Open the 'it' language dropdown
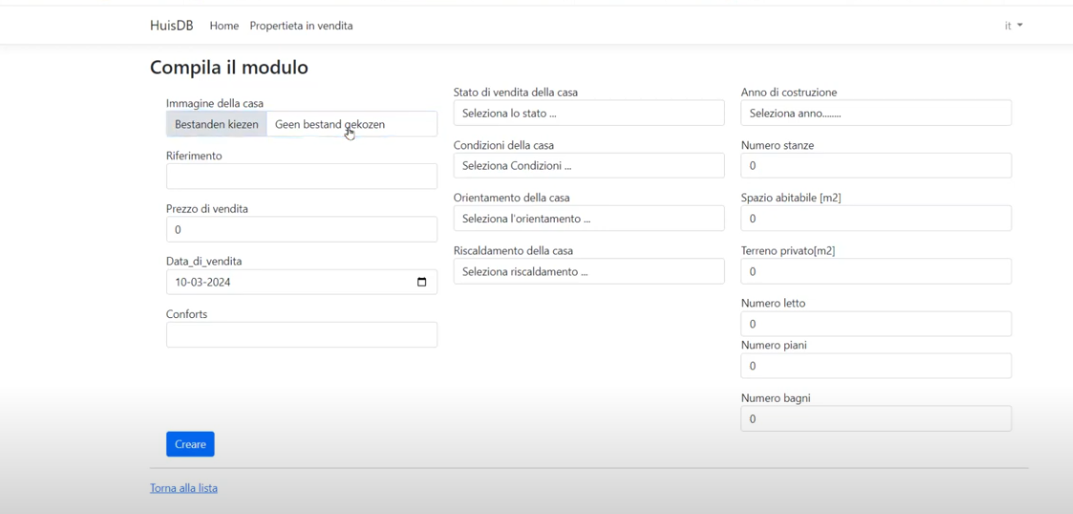The width and height of the screenshot is (1073, 514). click(x=1013, y=25)
